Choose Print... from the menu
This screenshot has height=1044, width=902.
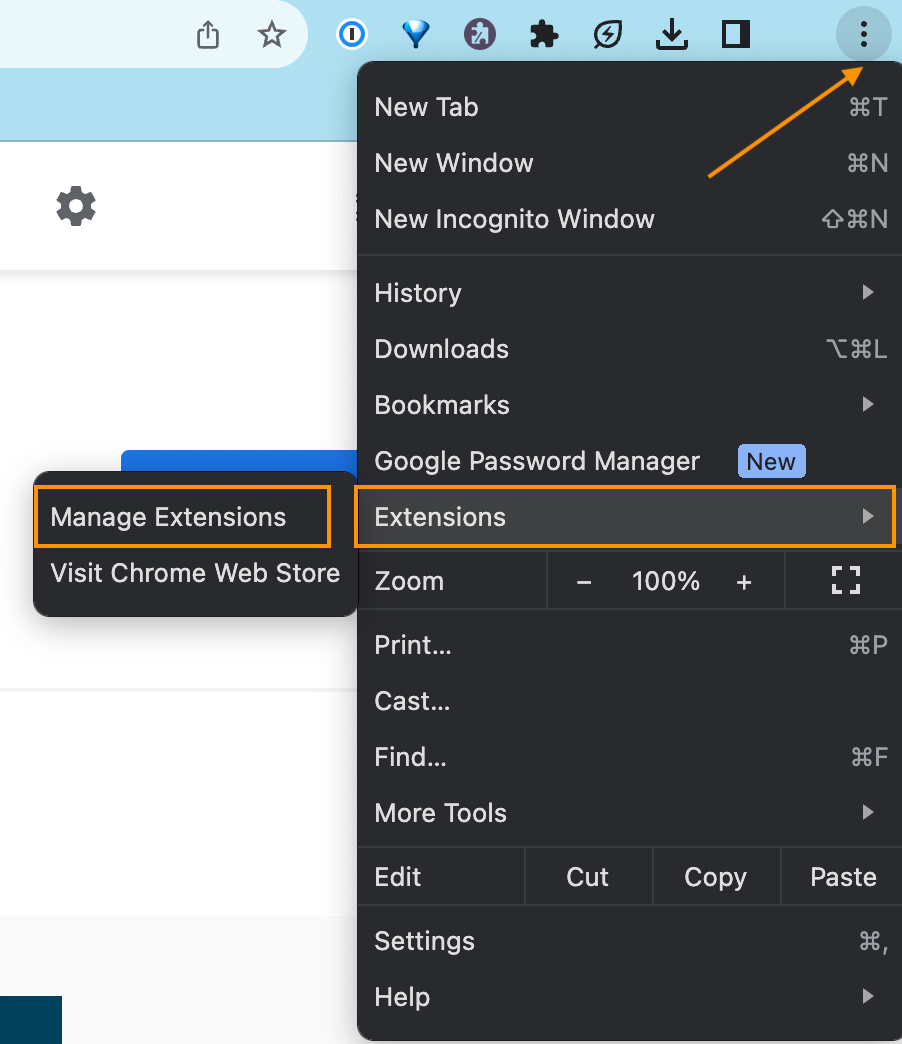tap(630, 645)
